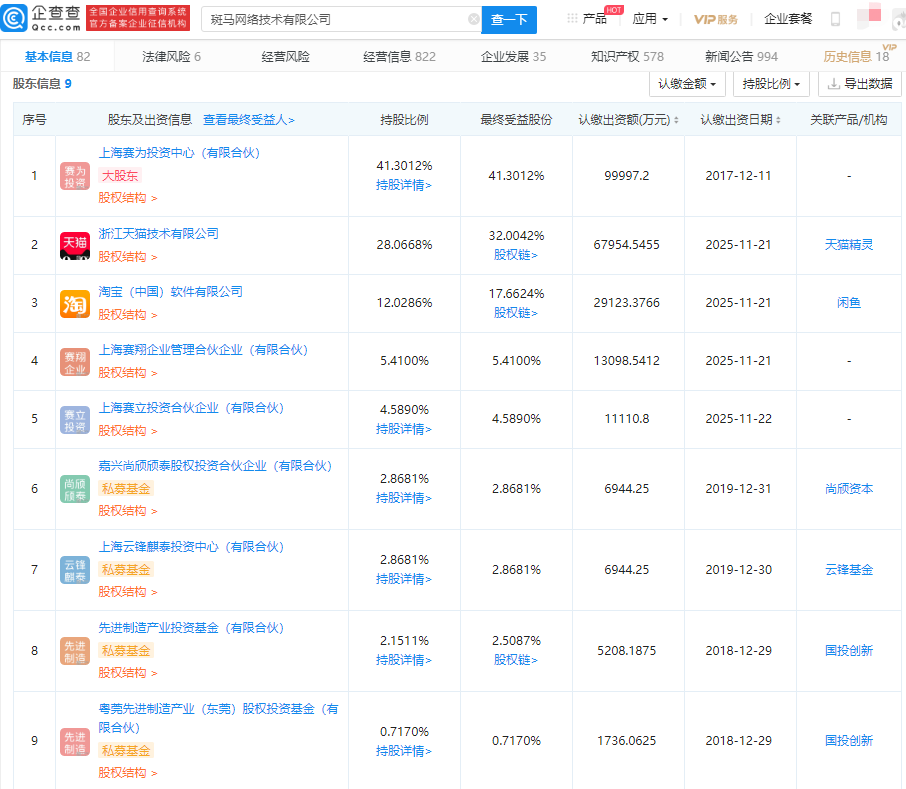Open 股权链 under 17.6624%

[x=515, y=312]
